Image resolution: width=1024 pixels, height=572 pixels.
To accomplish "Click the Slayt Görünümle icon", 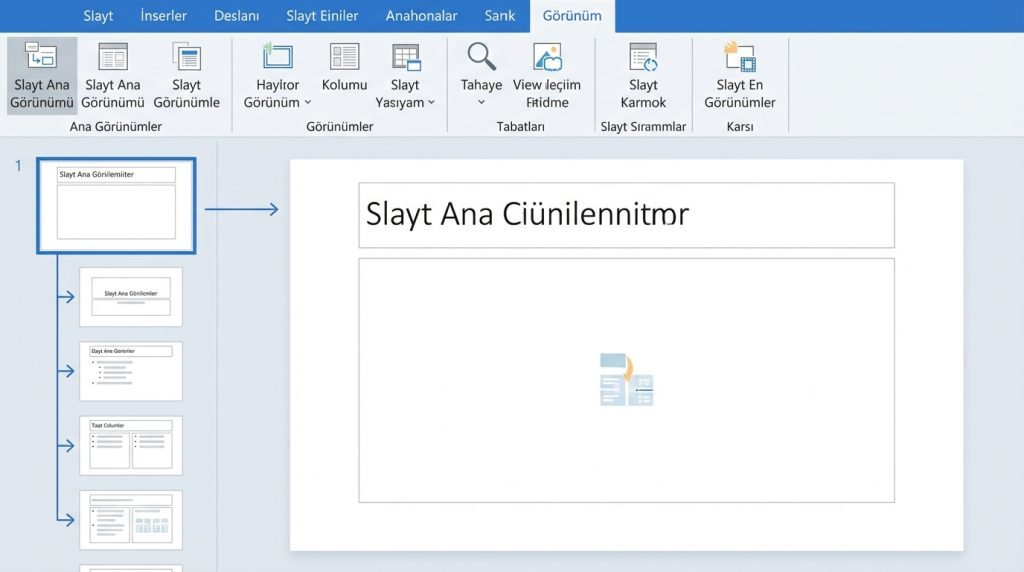I will (187, 56).
